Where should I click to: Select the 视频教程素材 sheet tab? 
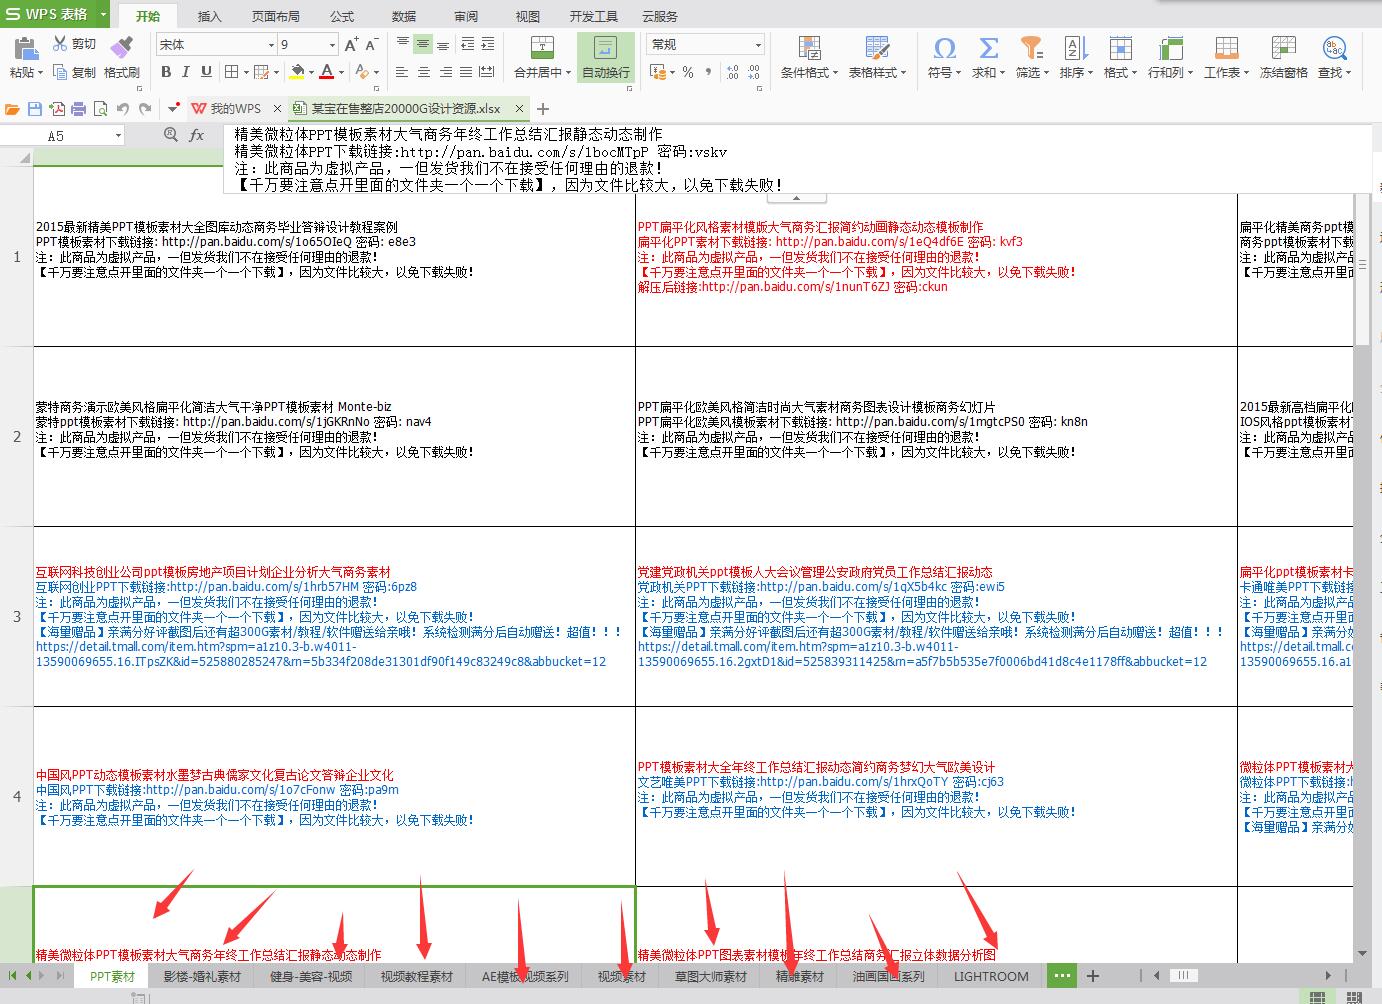416,976
